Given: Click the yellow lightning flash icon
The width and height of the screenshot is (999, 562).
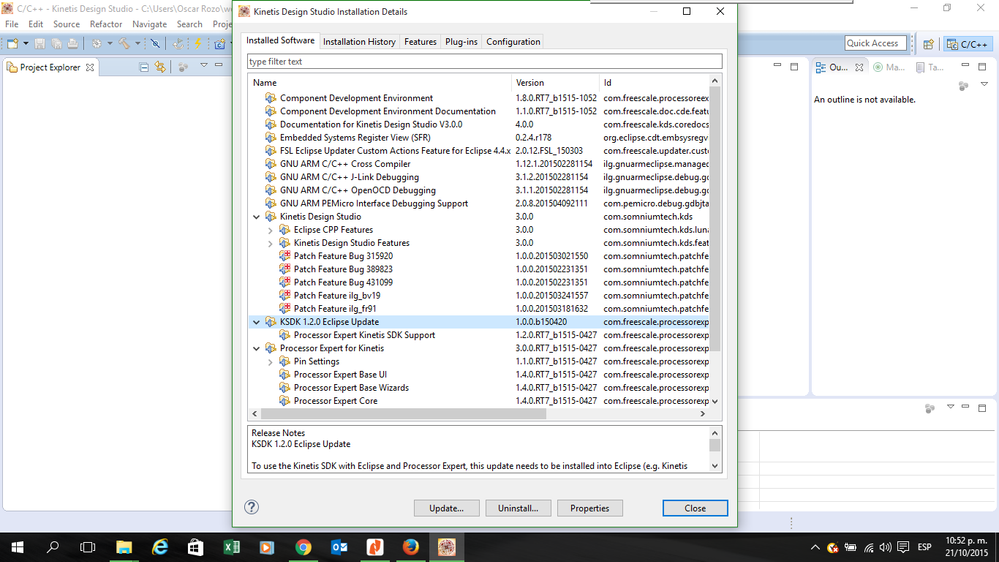Looking at the screenshot, I should coord(198,43).
